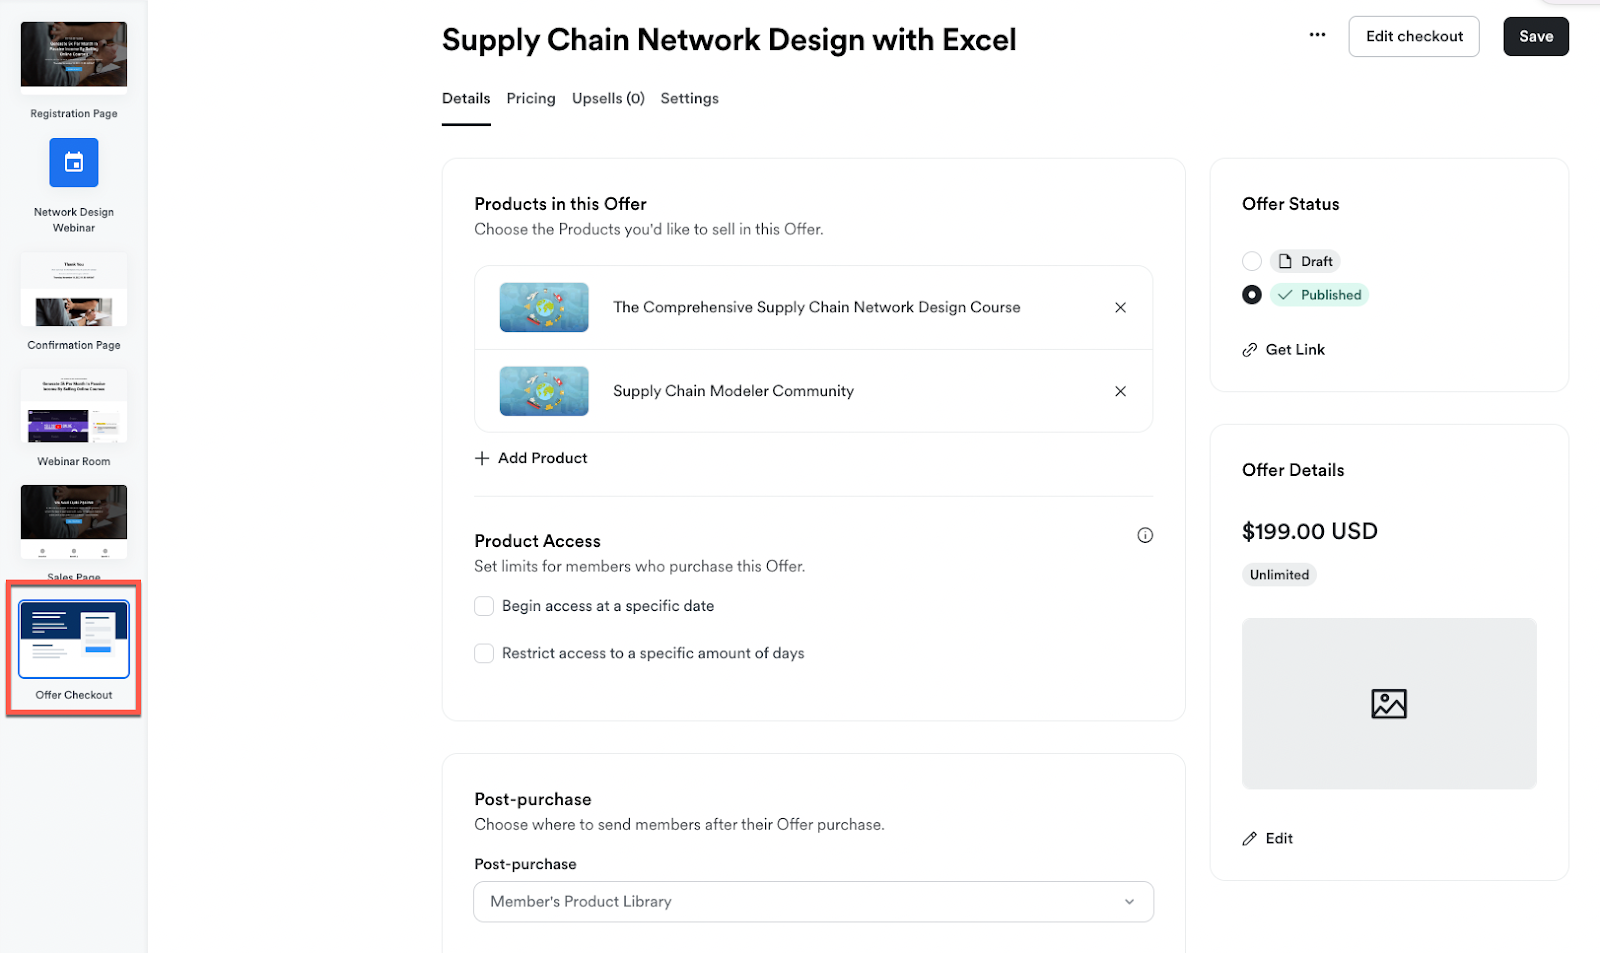
Task: Check Restrict access to specific amount of days
Action: 484,653
